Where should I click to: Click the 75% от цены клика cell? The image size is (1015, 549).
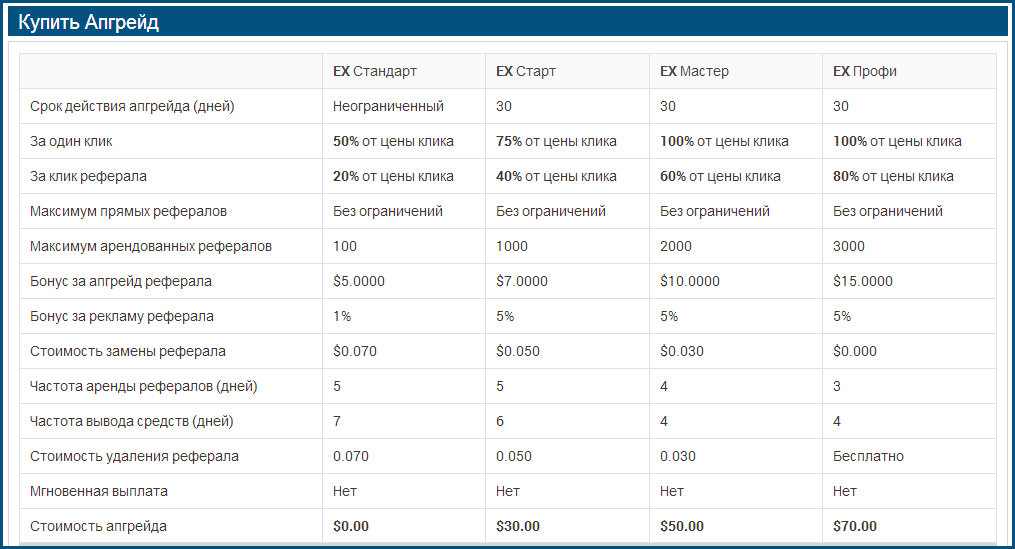click(556, 141)
